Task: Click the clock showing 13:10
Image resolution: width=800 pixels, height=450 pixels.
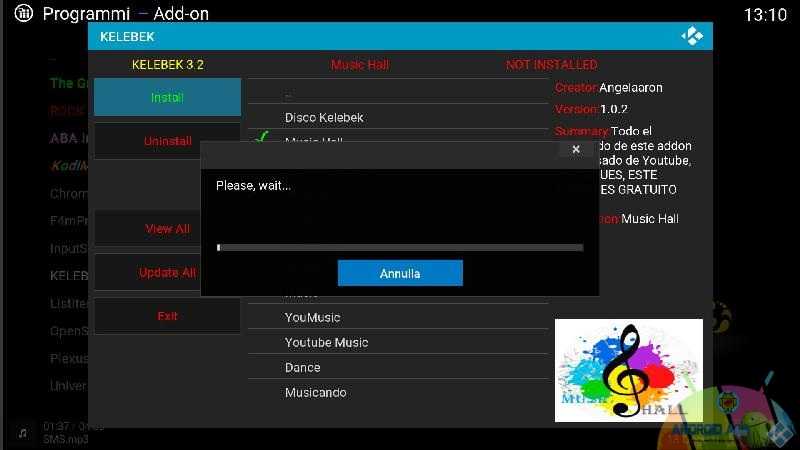Action: pyautogui.click(x=765, y=14)
